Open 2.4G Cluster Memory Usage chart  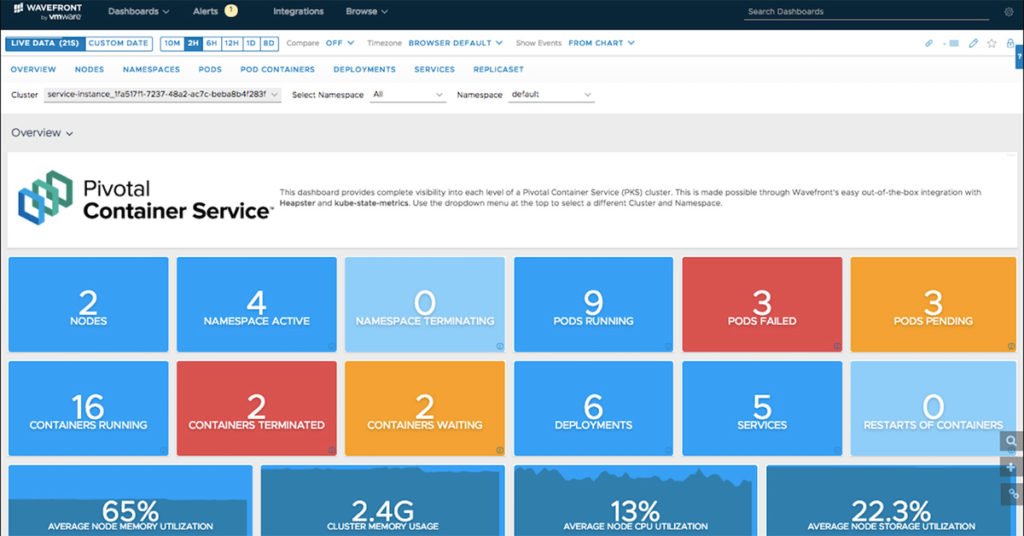pos(383,501)
